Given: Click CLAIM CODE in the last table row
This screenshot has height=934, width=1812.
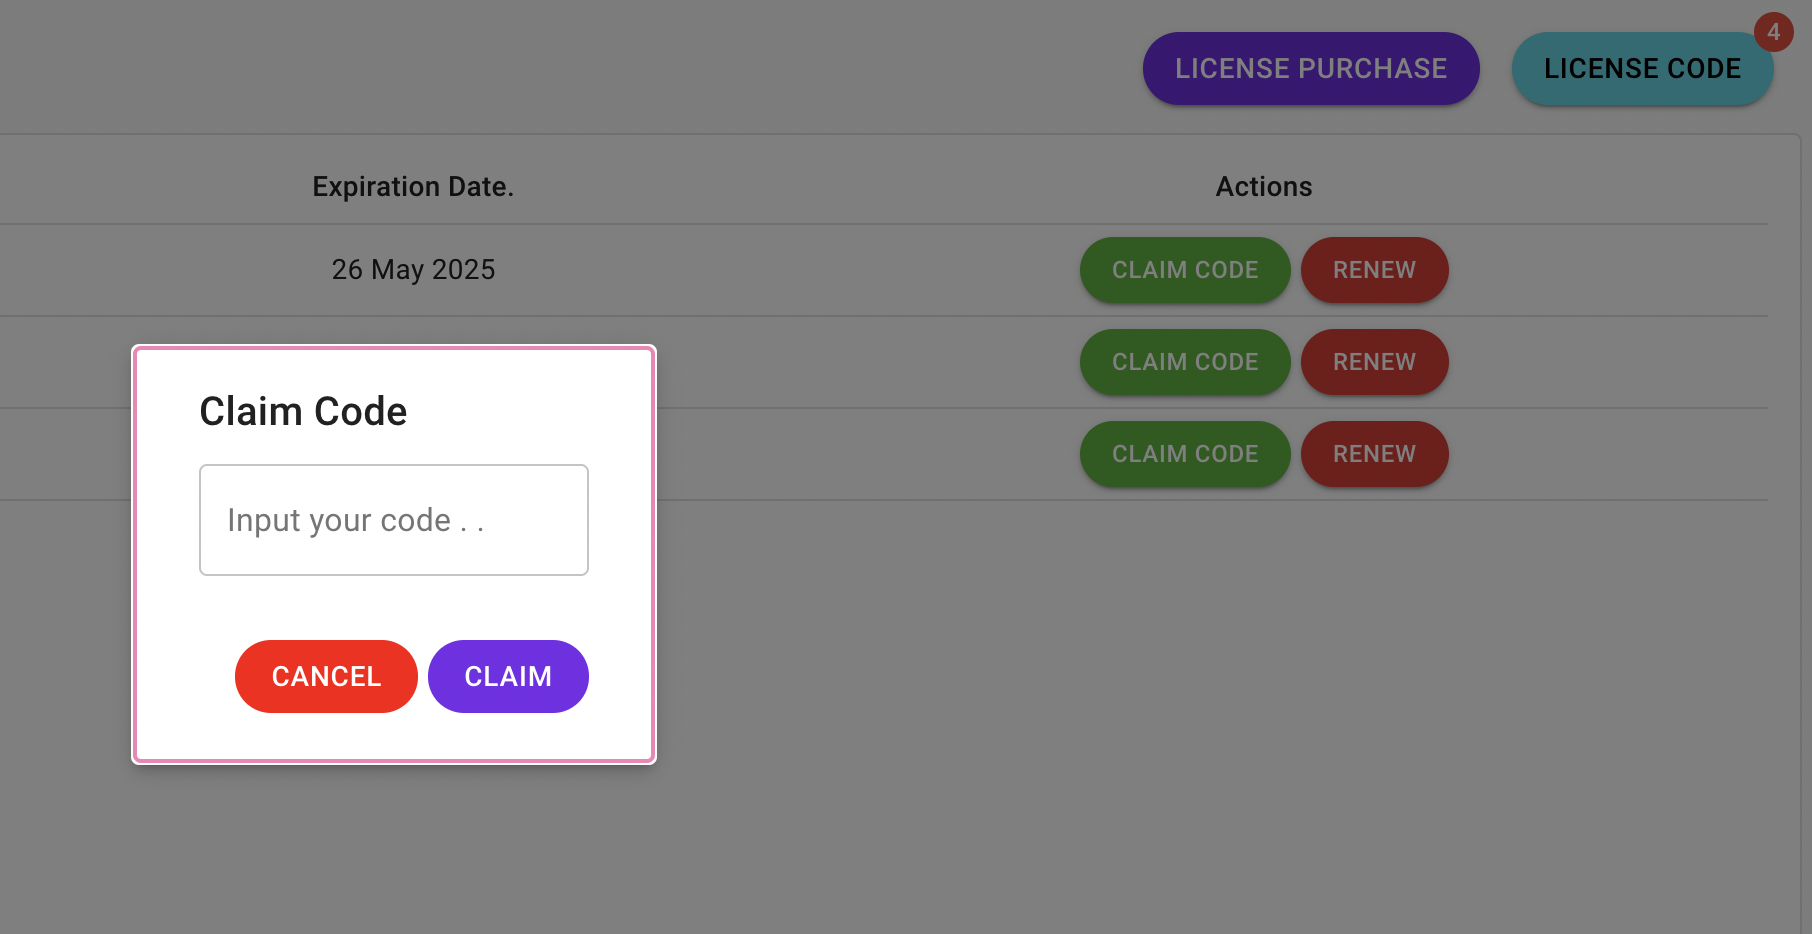Looking at the screenshot, I should pos(1184,454).
